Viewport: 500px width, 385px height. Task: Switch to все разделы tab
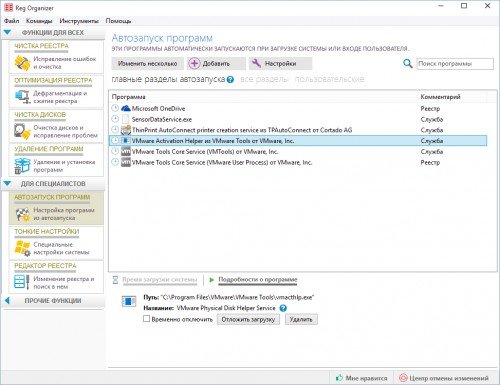264,79
